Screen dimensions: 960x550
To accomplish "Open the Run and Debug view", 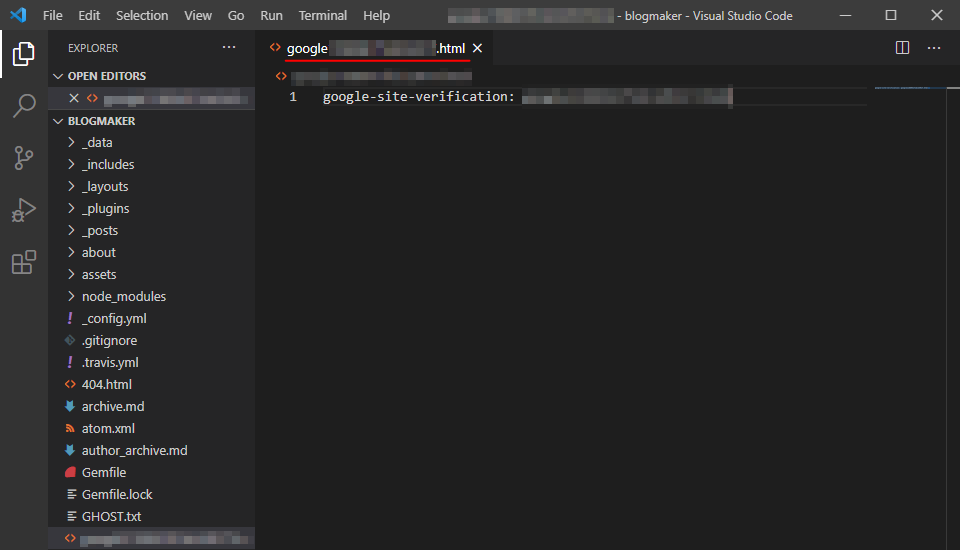I will point(23,210).
